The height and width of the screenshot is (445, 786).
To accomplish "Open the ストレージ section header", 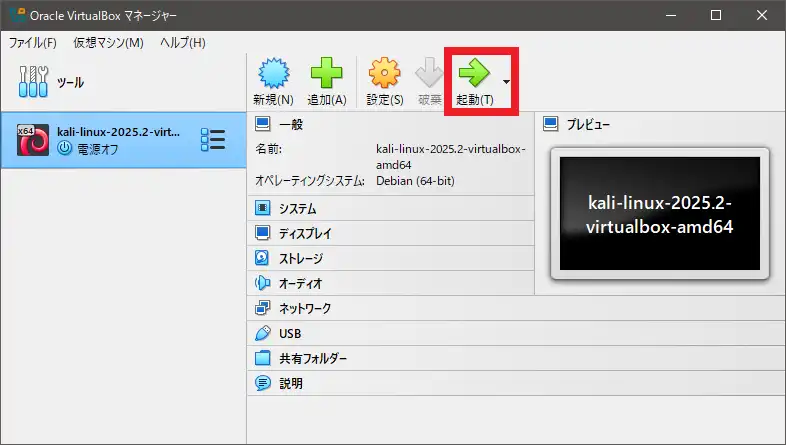I will tap(391, 258).
